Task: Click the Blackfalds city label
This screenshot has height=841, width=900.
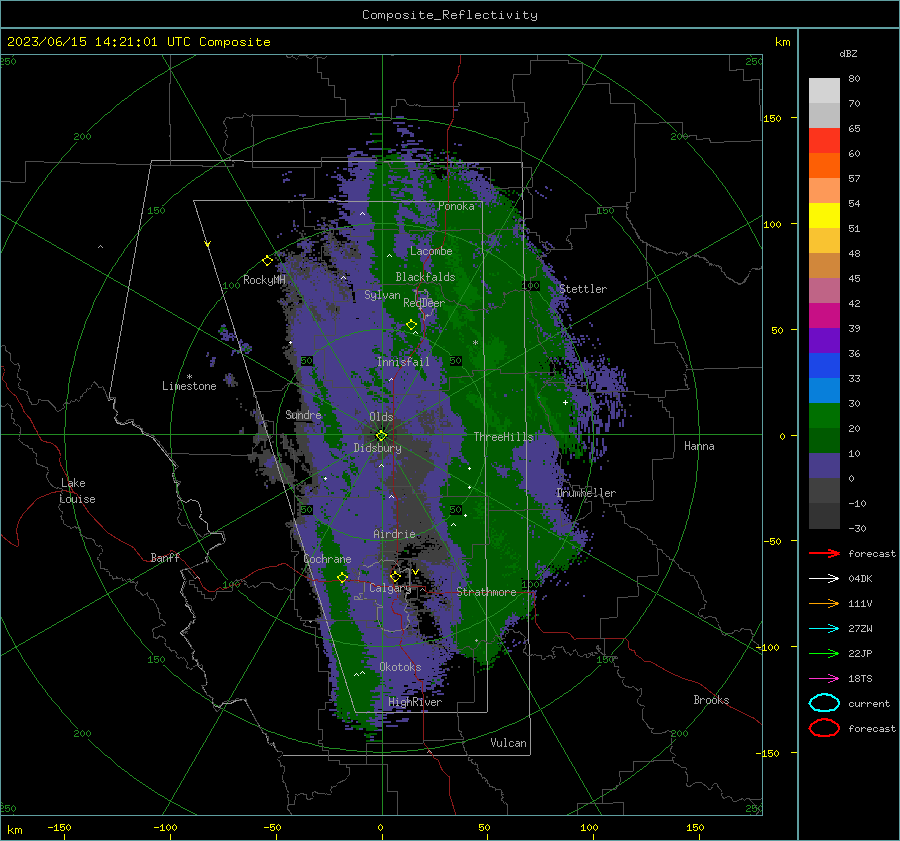Action: click(425, 277)
